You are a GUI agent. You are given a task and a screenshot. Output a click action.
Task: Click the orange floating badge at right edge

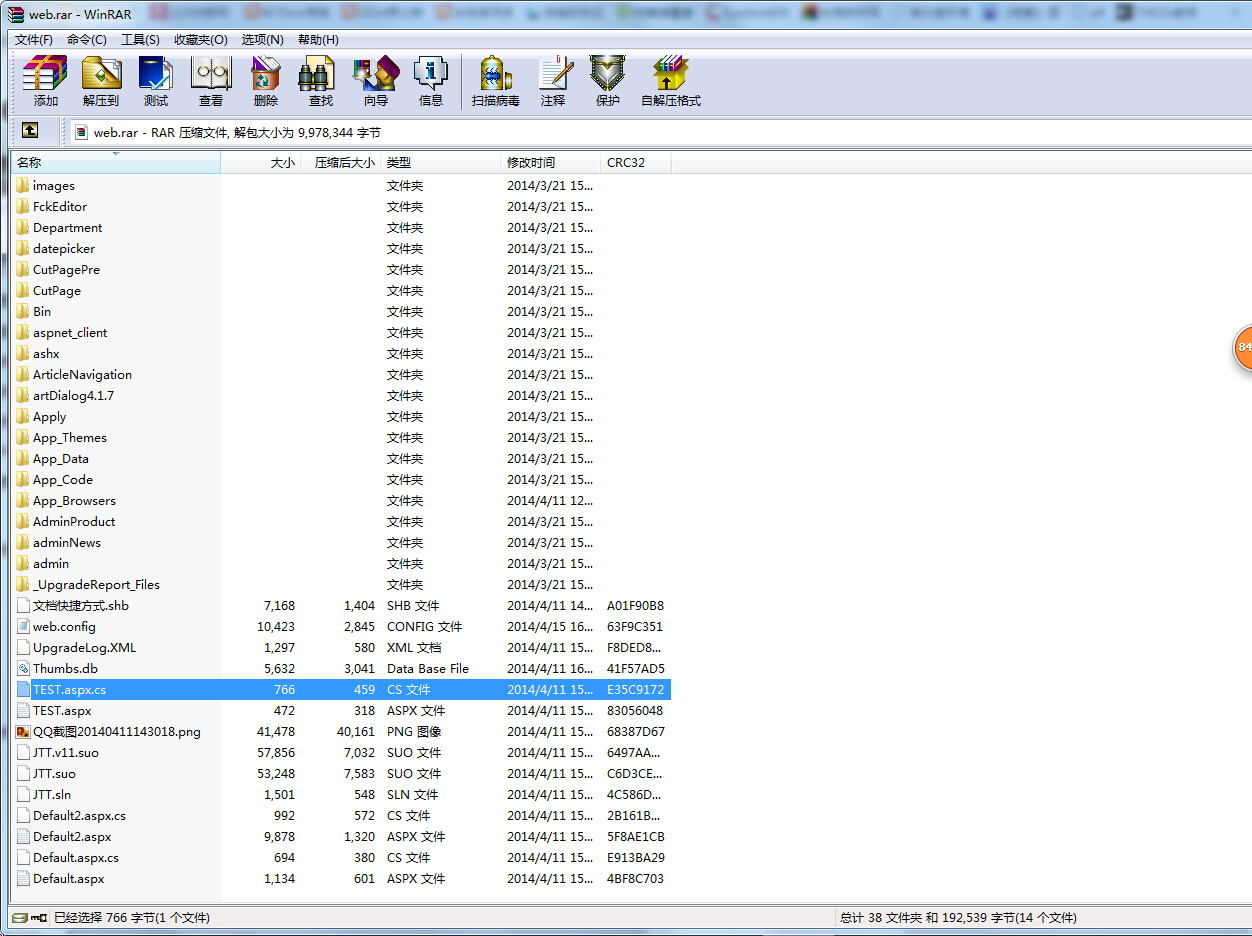[x=1243, y=347]
